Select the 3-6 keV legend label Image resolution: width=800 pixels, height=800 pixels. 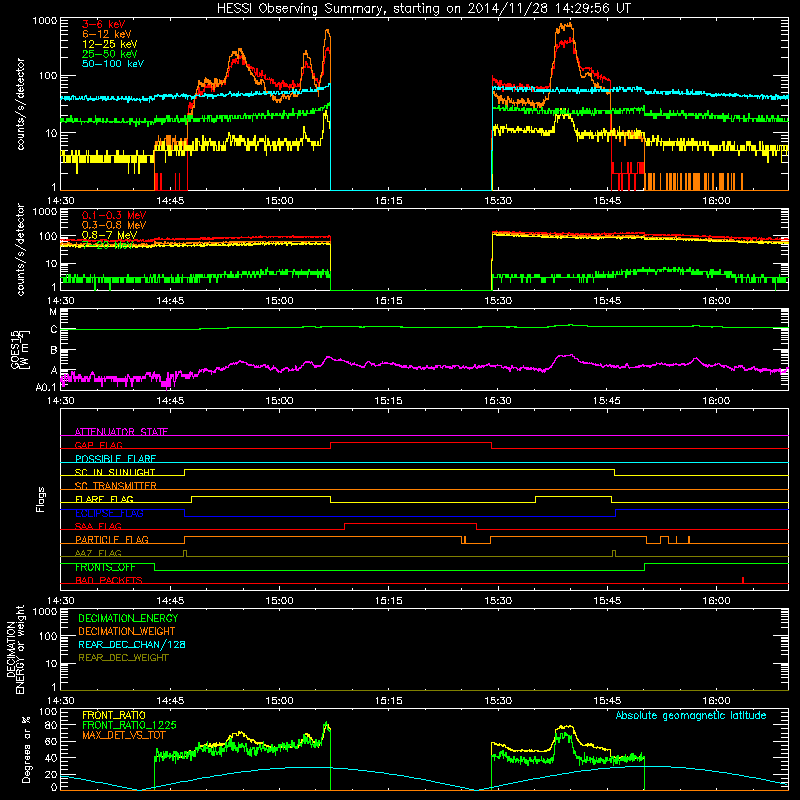[x=103, y=24]
